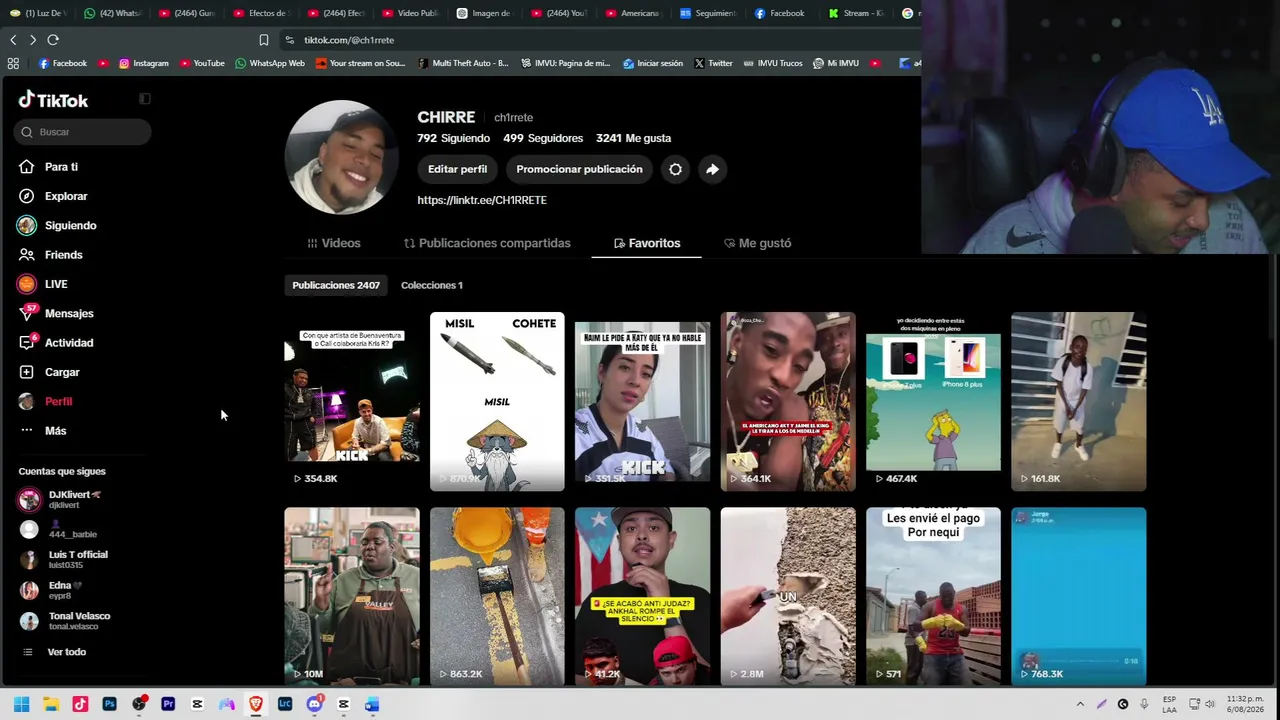
Task: Open the video with 10M views
Action: pos(352,596)
